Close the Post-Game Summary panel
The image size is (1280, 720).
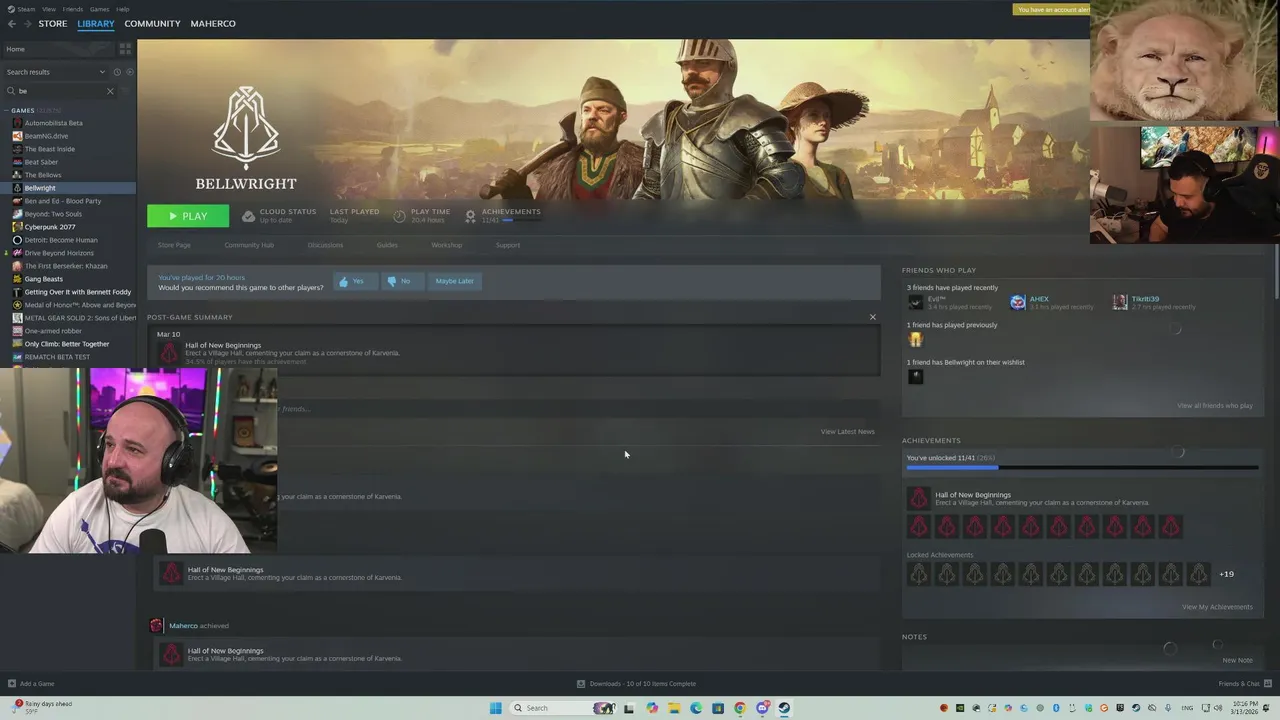pos(872,317)
